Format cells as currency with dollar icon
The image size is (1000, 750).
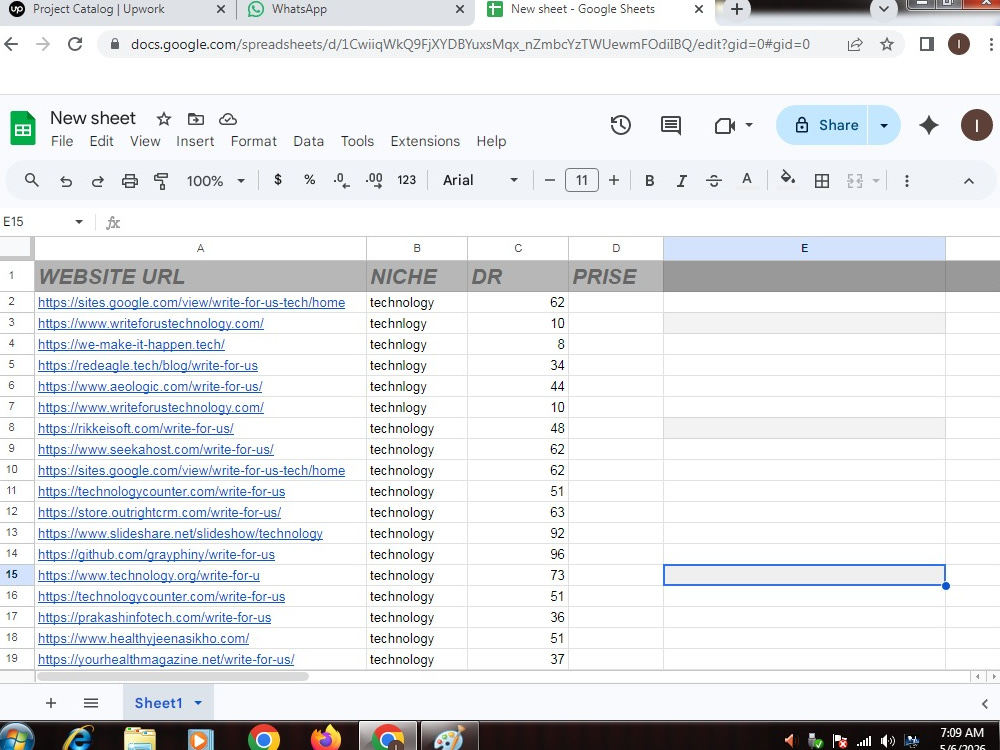pyautogui.click(x=277, y=180)
